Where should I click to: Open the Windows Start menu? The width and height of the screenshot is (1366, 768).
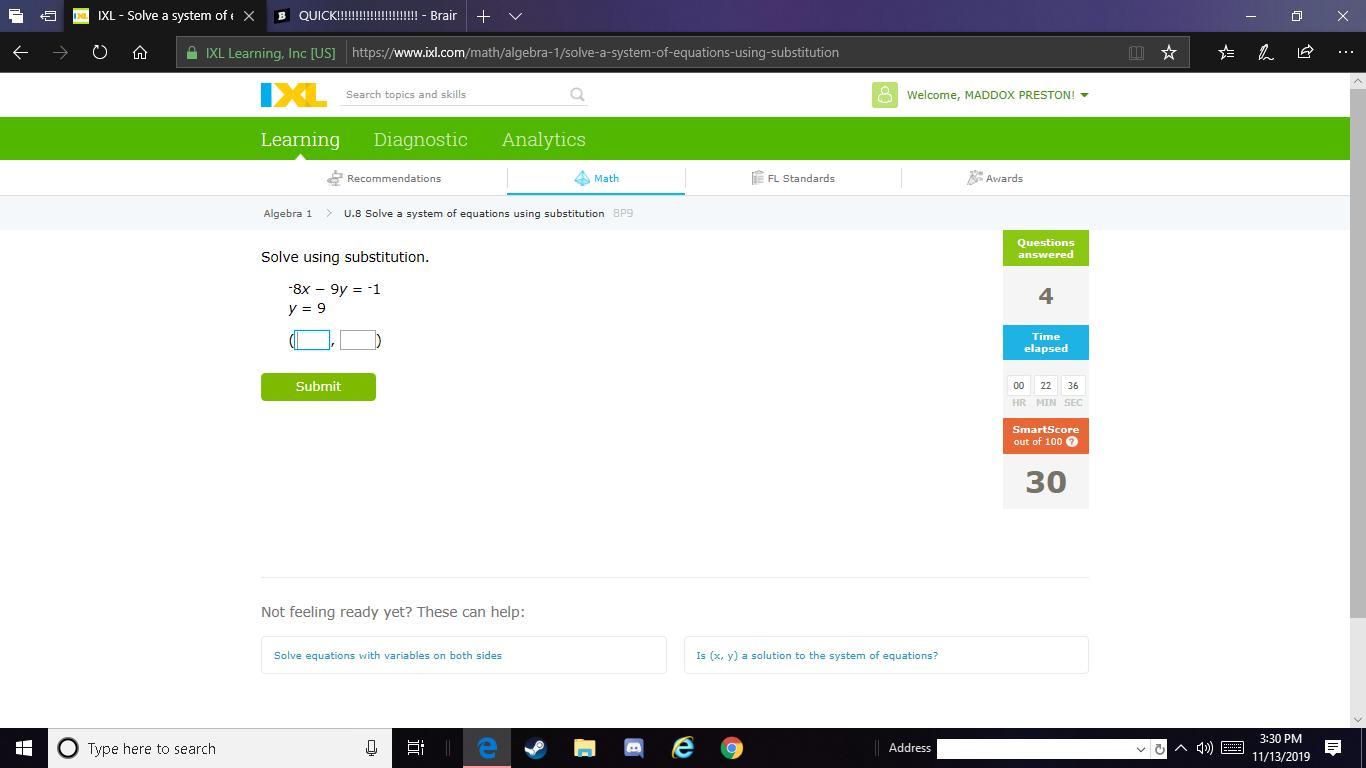click(24, 748)
